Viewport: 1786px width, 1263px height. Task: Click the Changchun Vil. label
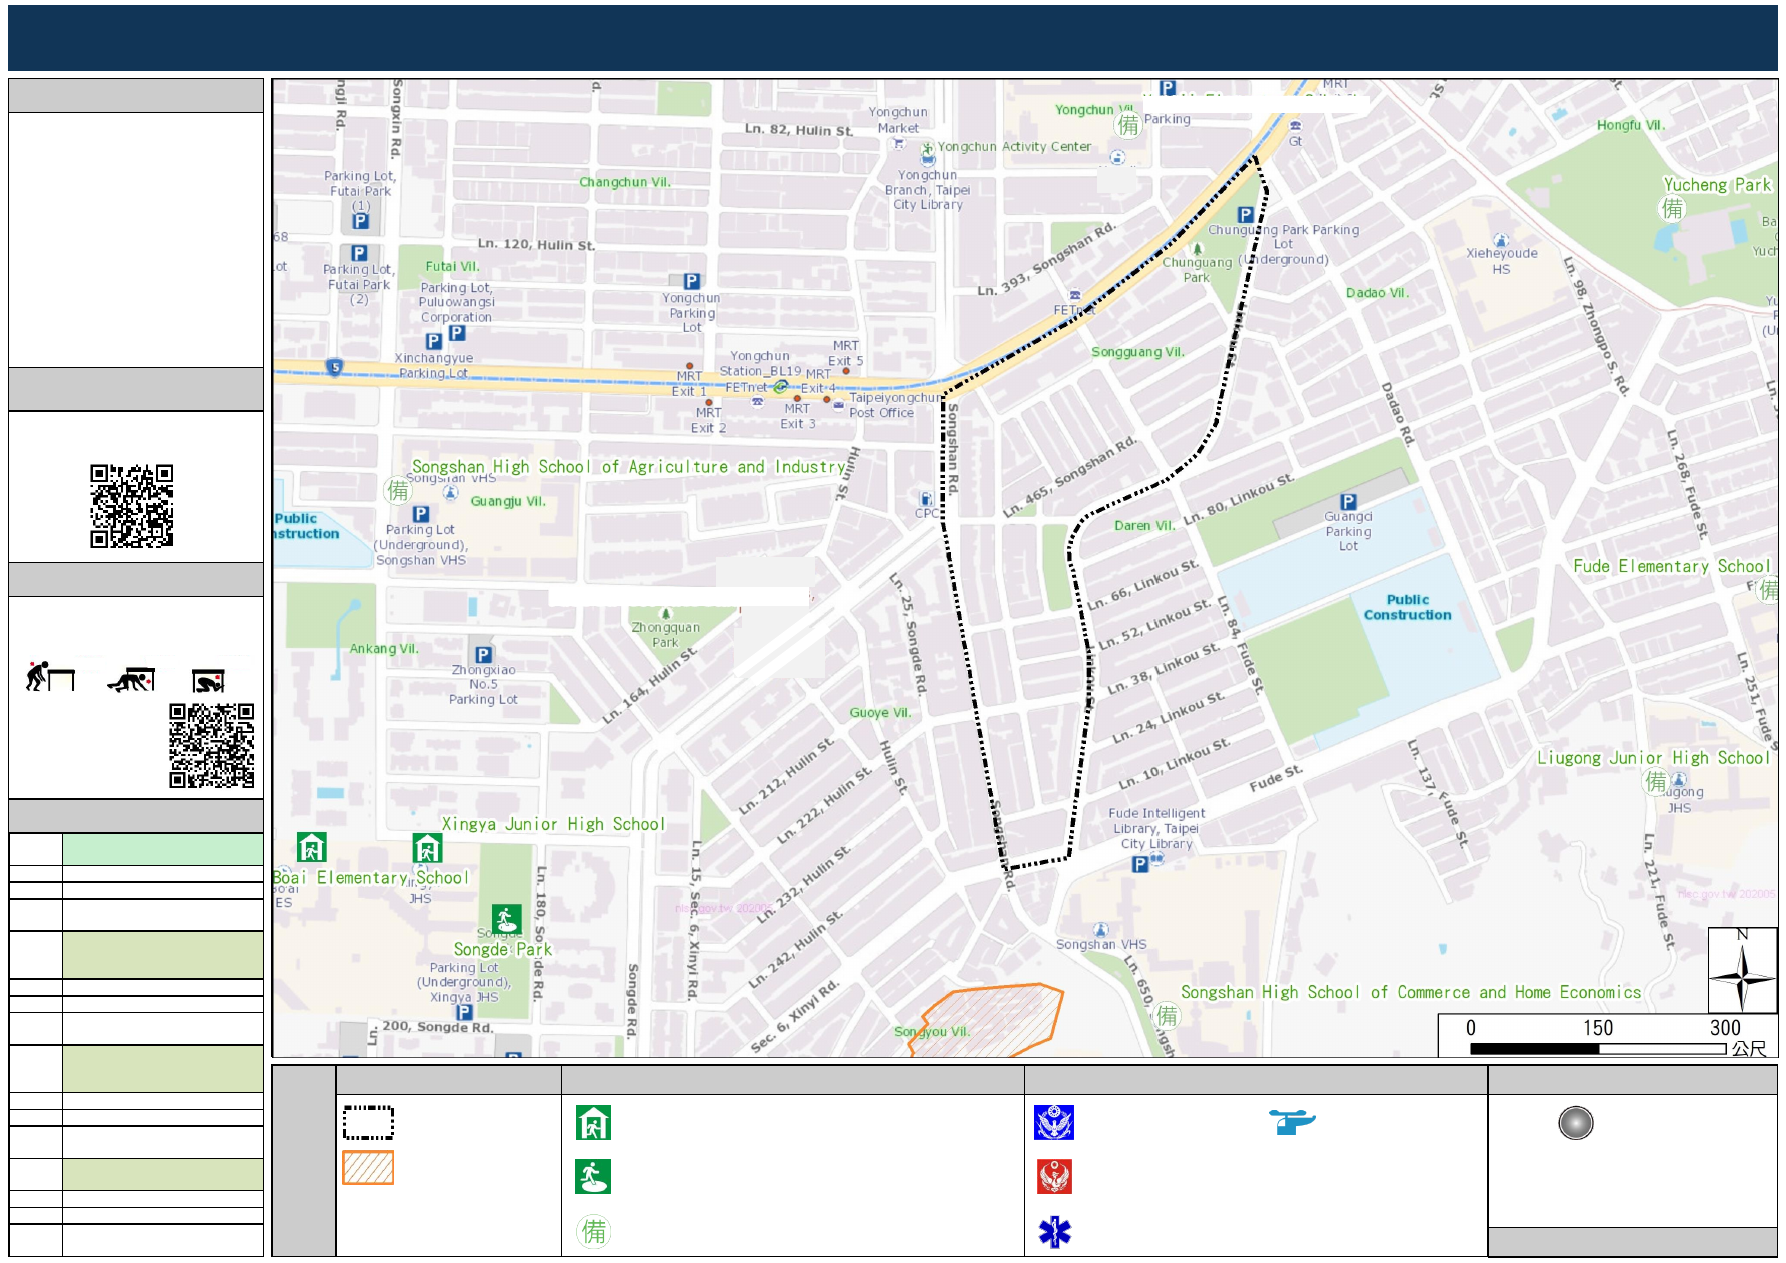point(625,182)
